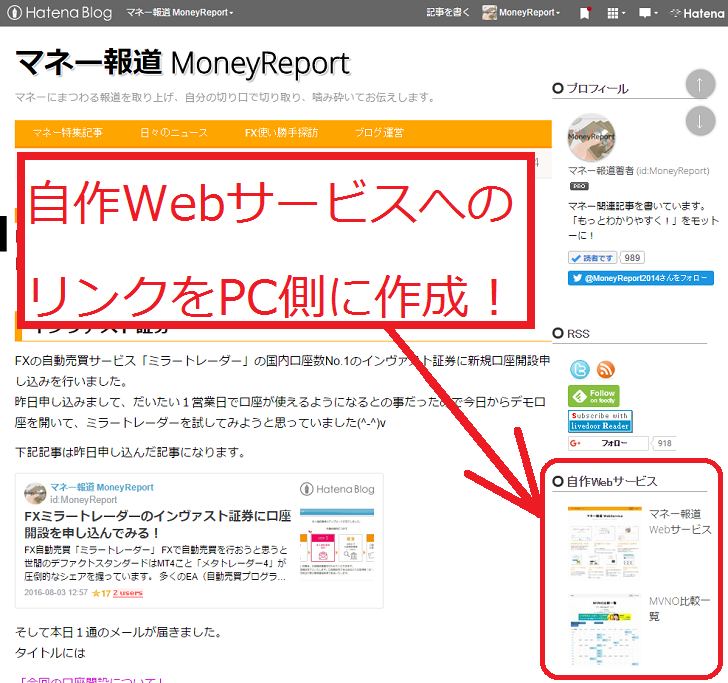Click the MoneyReport profile avatar image
The width and height of the screenshot is (728, 683).
pyautogui.click(x=592, y=137)
